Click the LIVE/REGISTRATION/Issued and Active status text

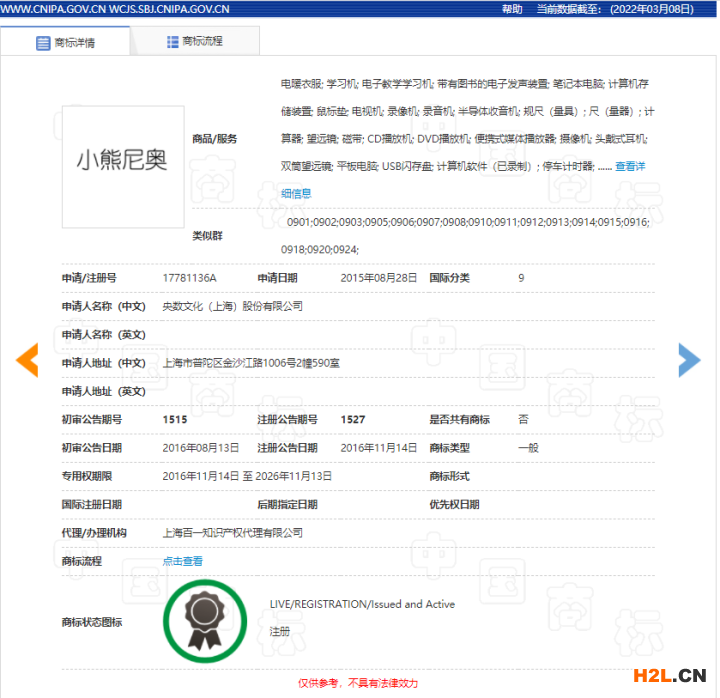click(x=362, y=604)
